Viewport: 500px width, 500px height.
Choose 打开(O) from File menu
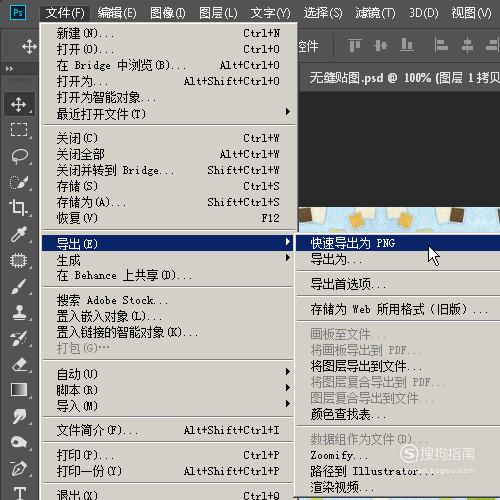coord(169,49)
